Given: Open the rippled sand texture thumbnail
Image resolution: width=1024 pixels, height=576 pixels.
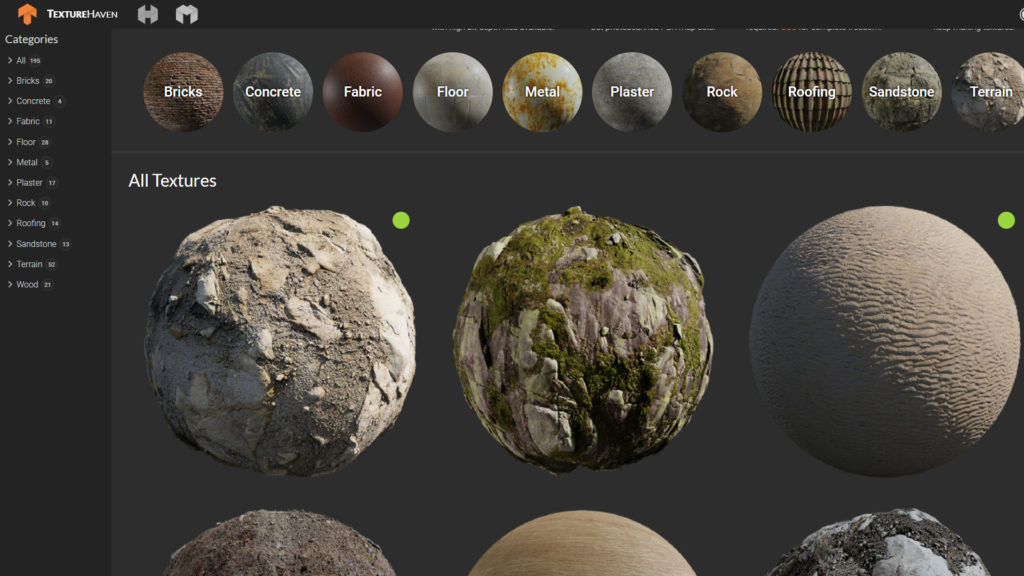Looking at the screenshot, I should point(885,340).
